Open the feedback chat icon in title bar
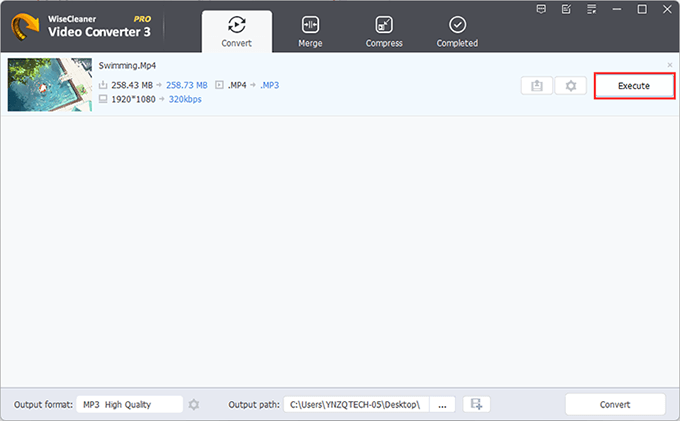The width and height of the screenshot is (680, 421). (x=541, y=9)
